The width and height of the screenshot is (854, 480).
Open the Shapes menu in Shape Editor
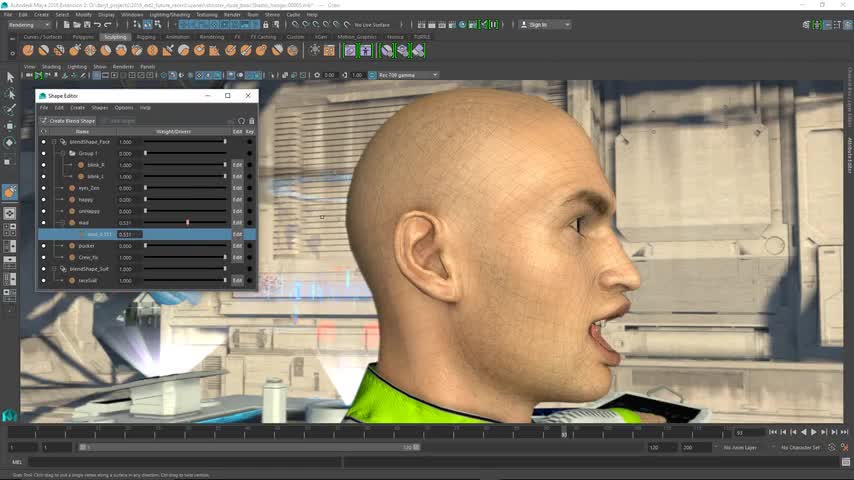pos(99,107)
